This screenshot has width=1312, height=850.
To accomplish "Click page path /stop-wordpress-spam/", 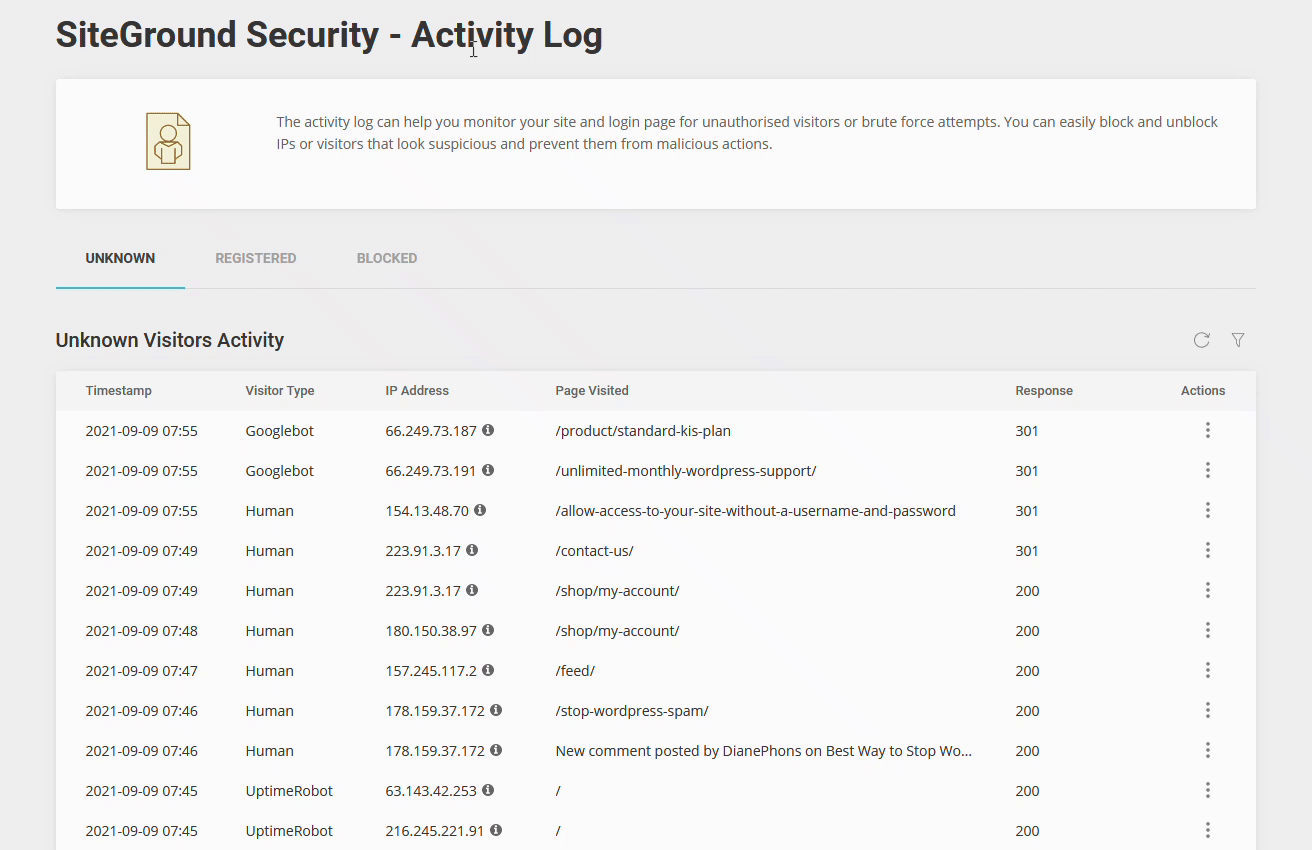I will click(x=632, y=711).
